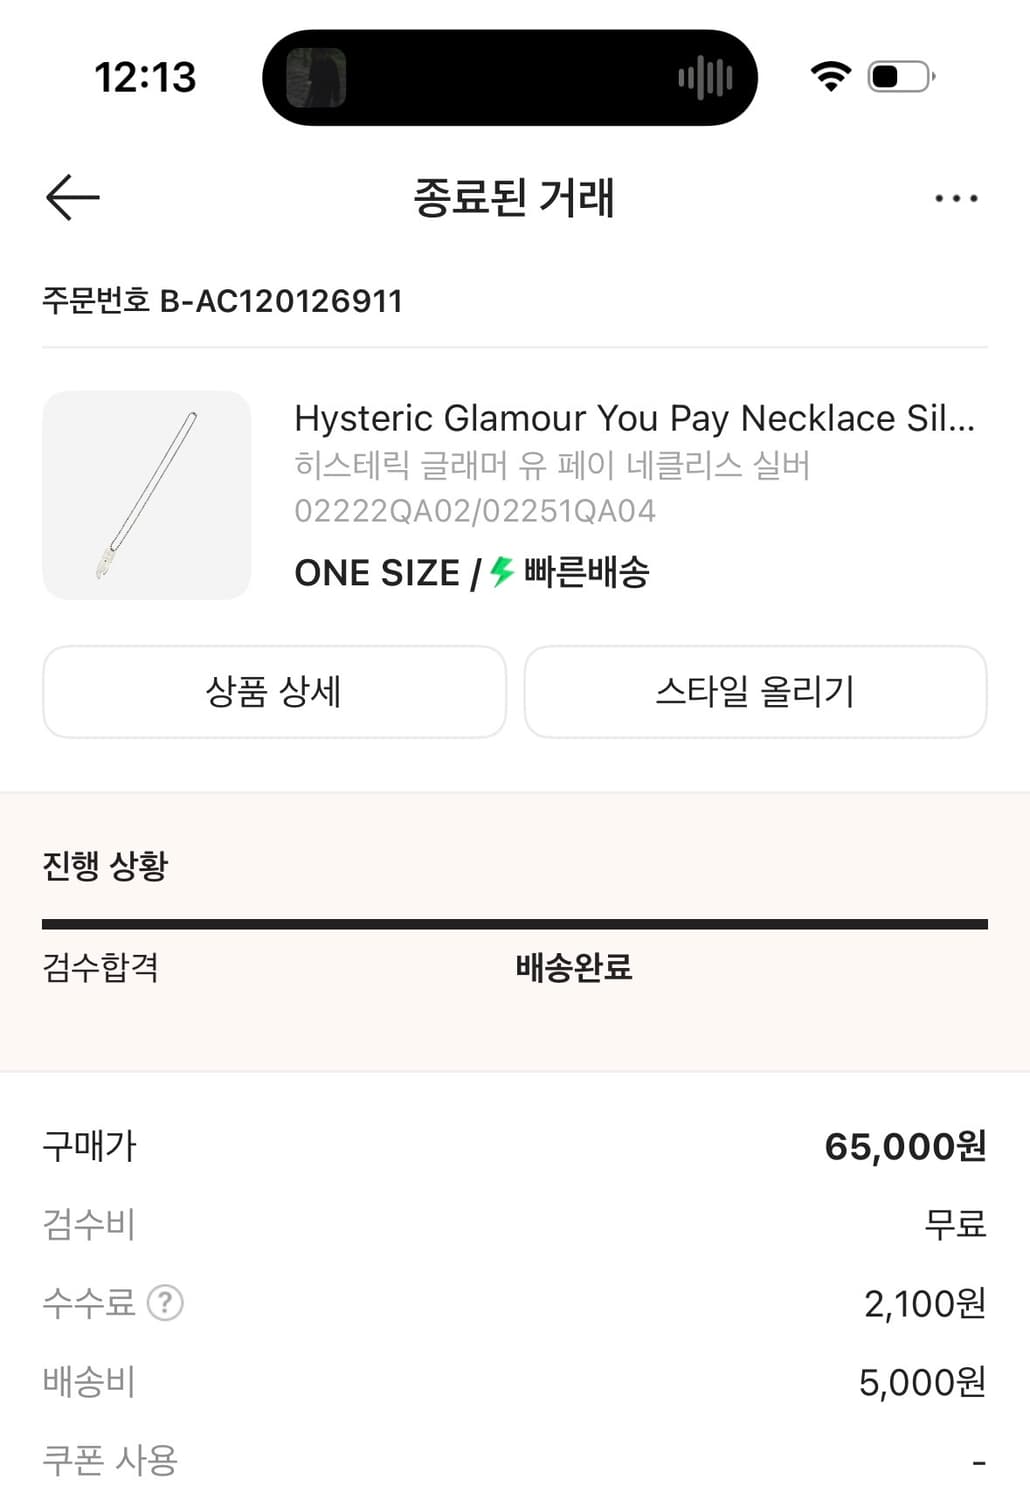Tap the Hysteric Glamour product title

(634, 418)
